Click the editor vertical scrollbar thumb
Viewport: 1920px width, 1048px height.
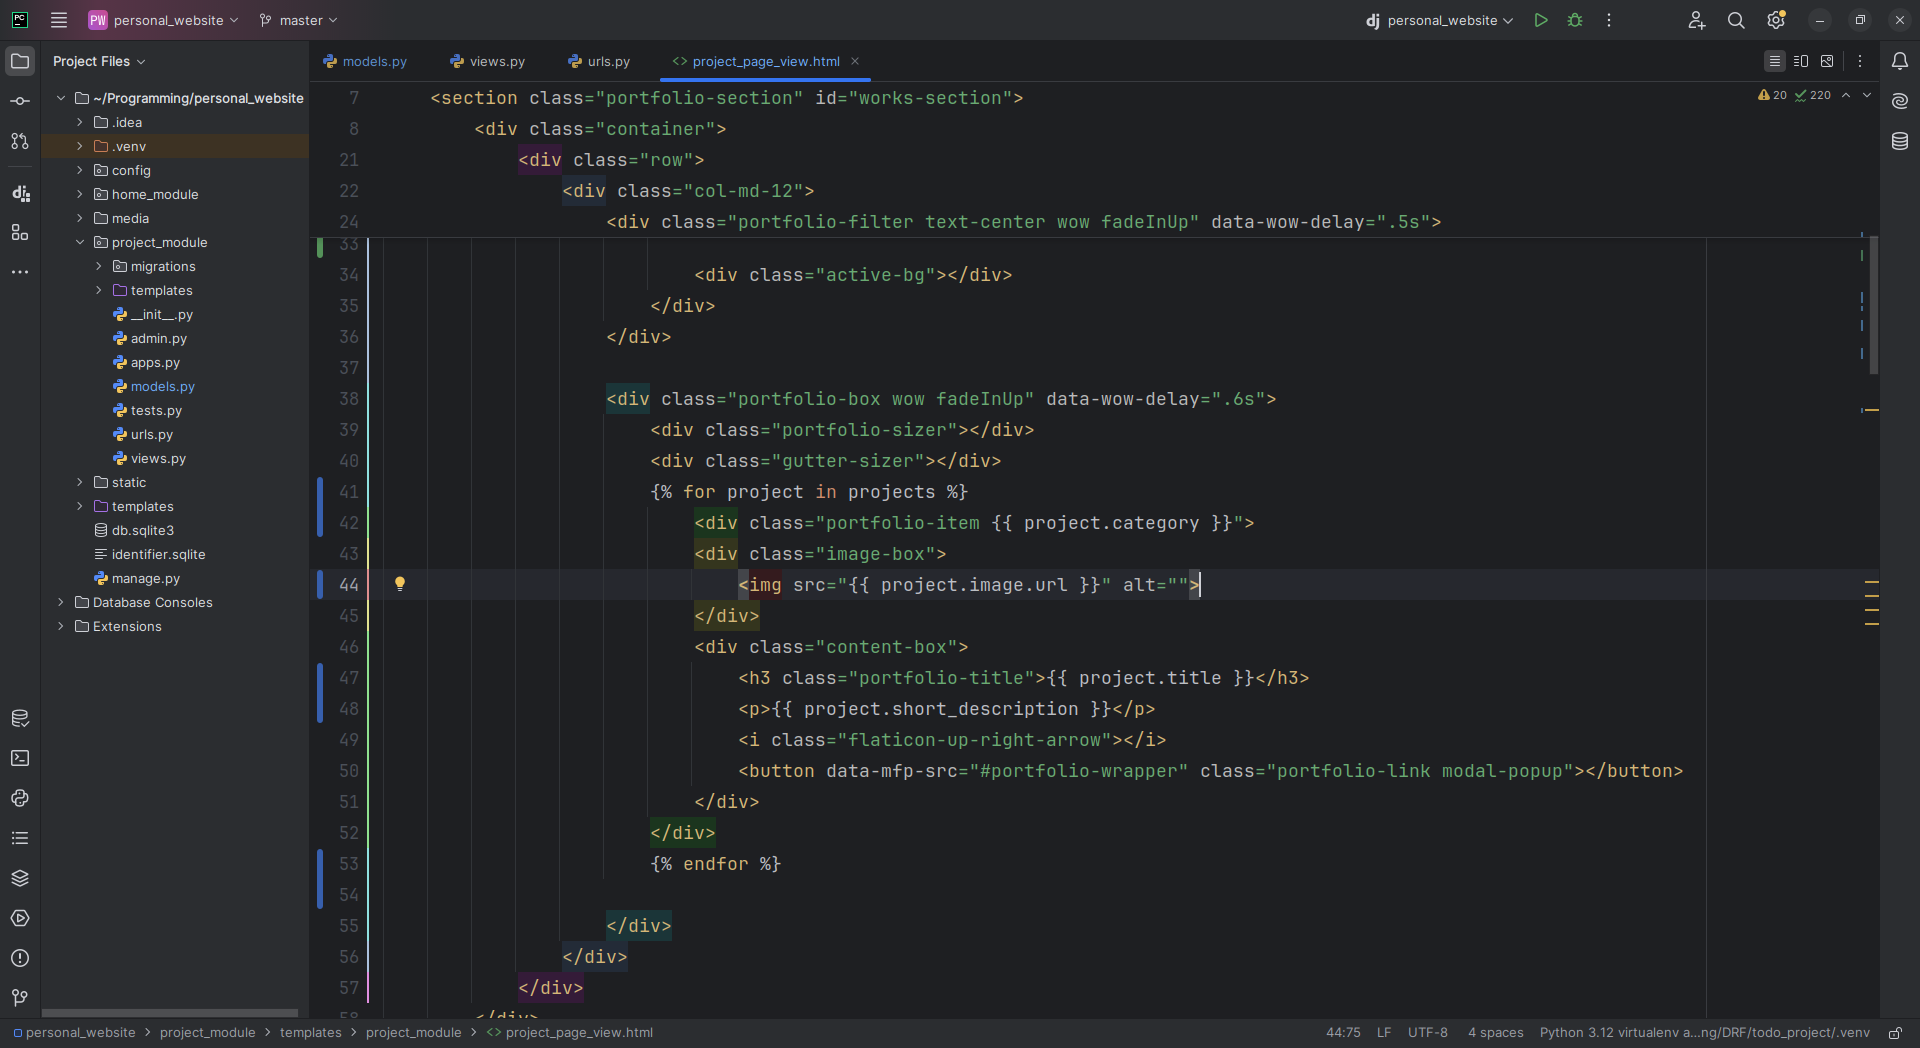tap(1873, 305)
